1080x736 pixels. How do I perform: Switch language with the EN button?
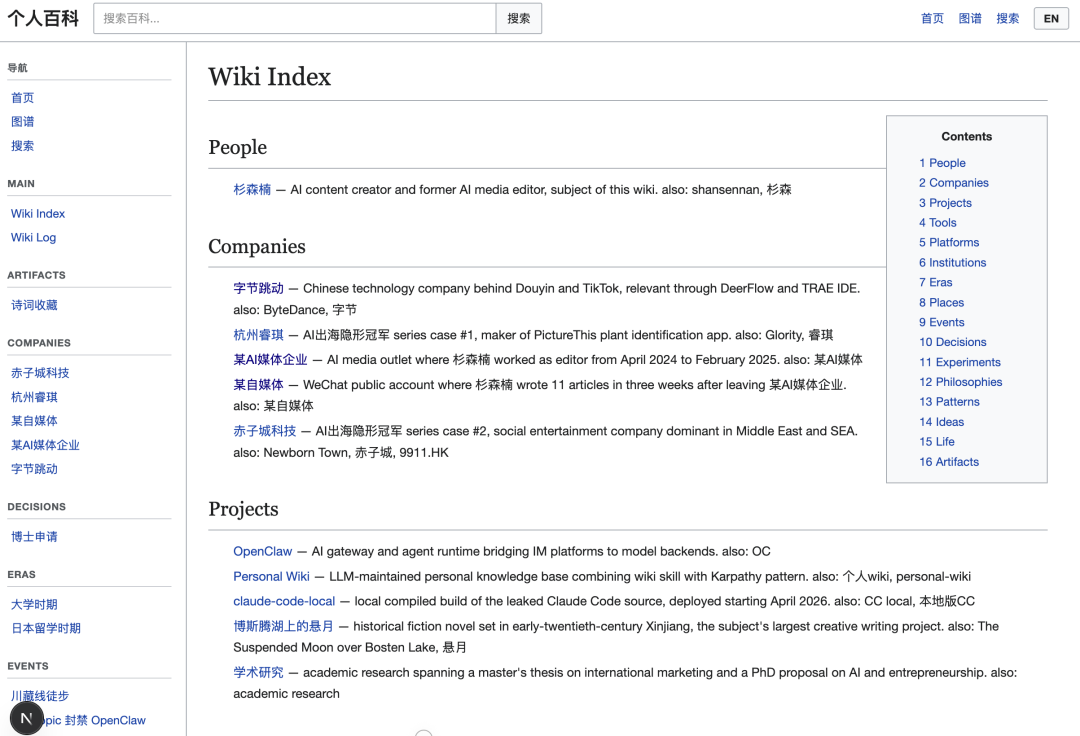[1051, 18]
